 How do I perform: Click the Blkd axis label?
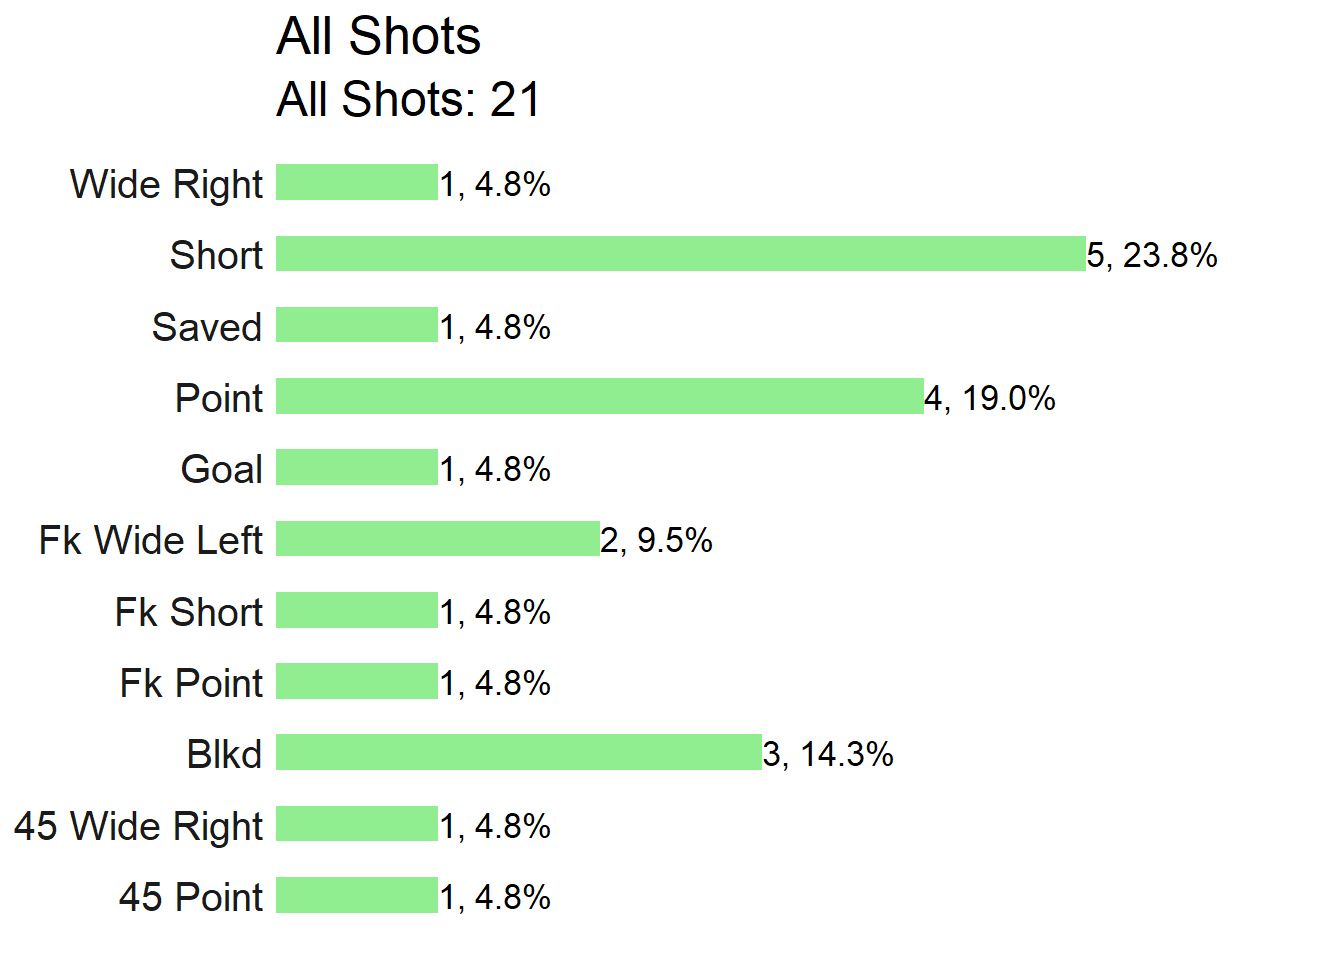pos(224,754)
